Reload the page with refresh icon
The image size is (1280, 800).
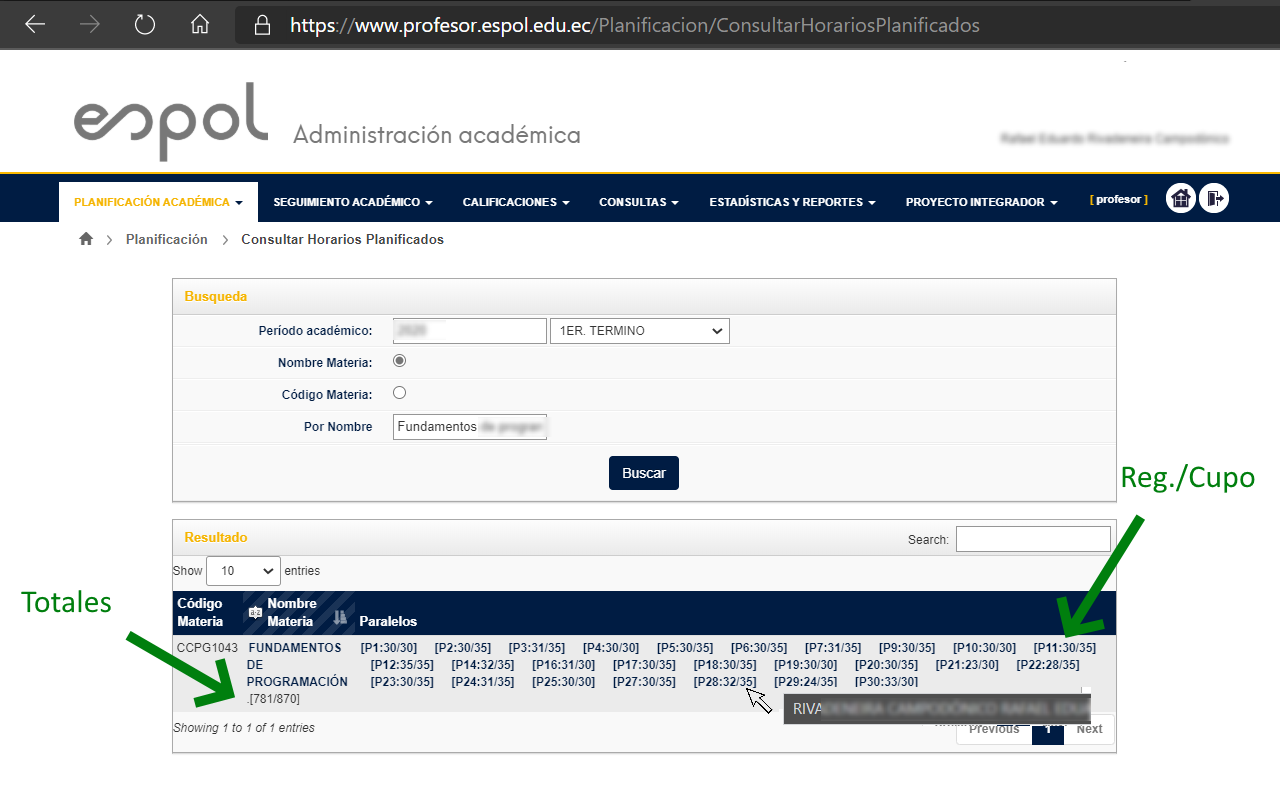click(145, 25)
